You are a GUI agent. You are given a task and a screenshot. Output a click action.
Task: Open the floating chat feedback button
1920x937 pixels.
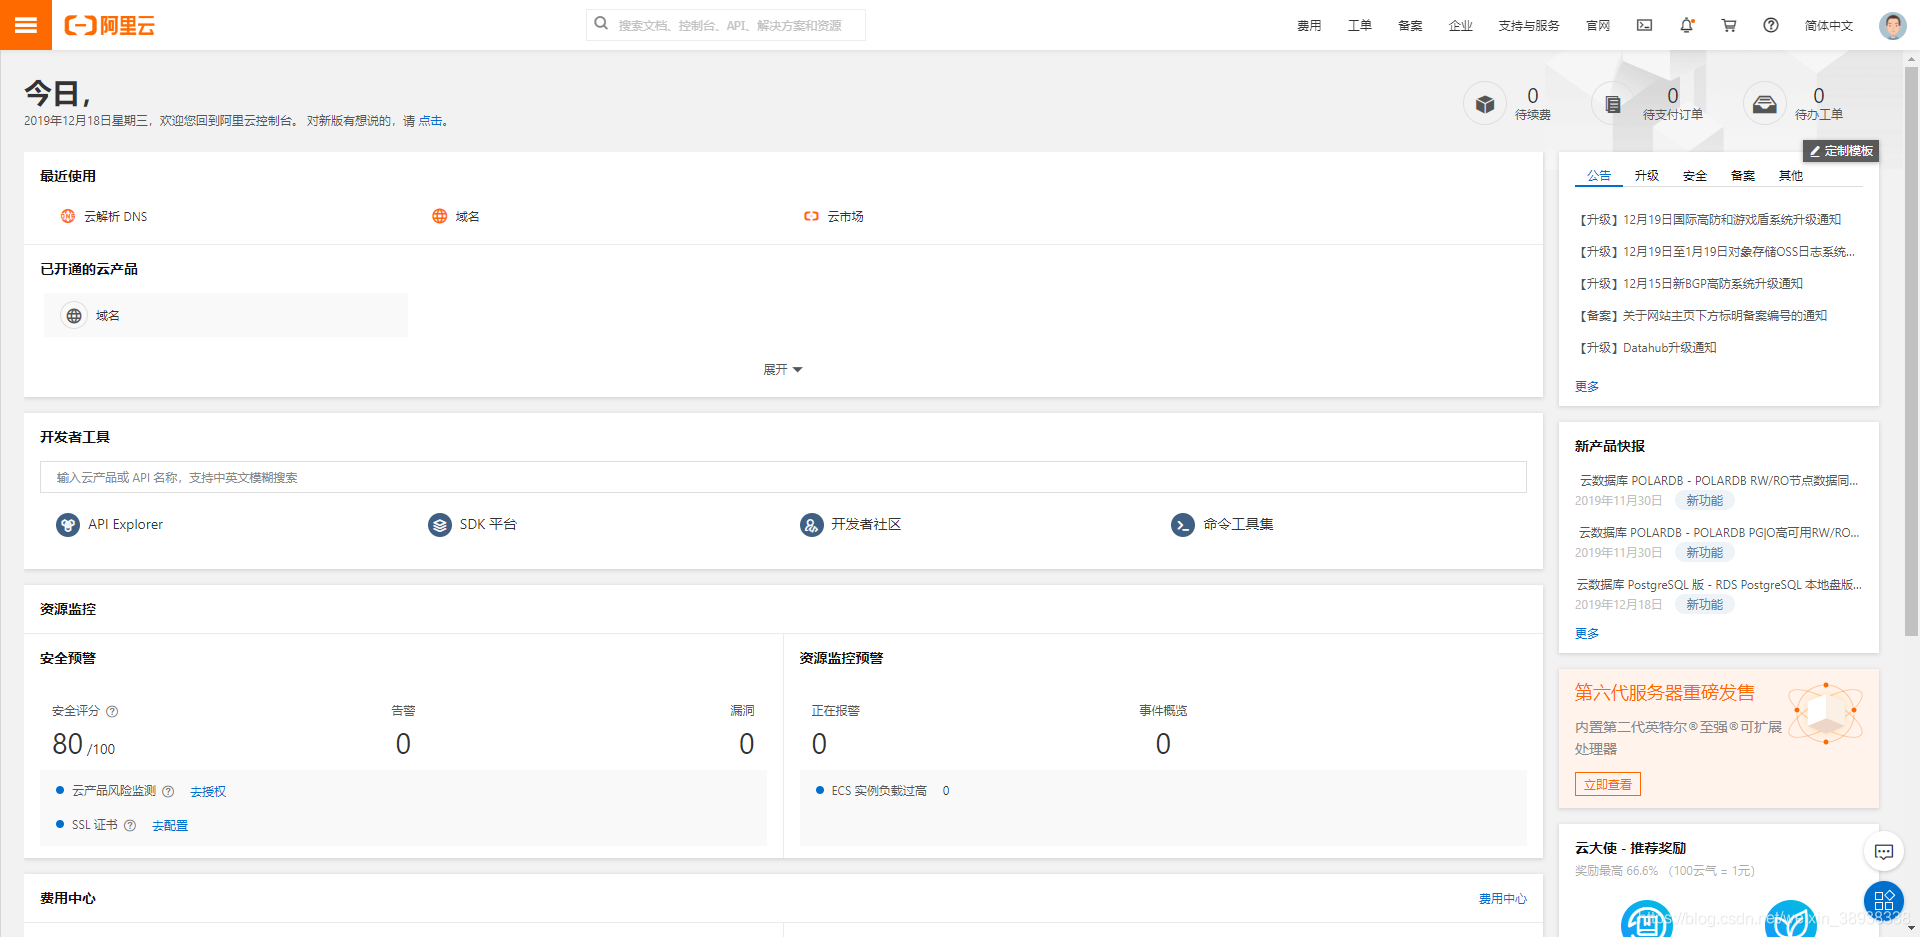click(1884, 852)
